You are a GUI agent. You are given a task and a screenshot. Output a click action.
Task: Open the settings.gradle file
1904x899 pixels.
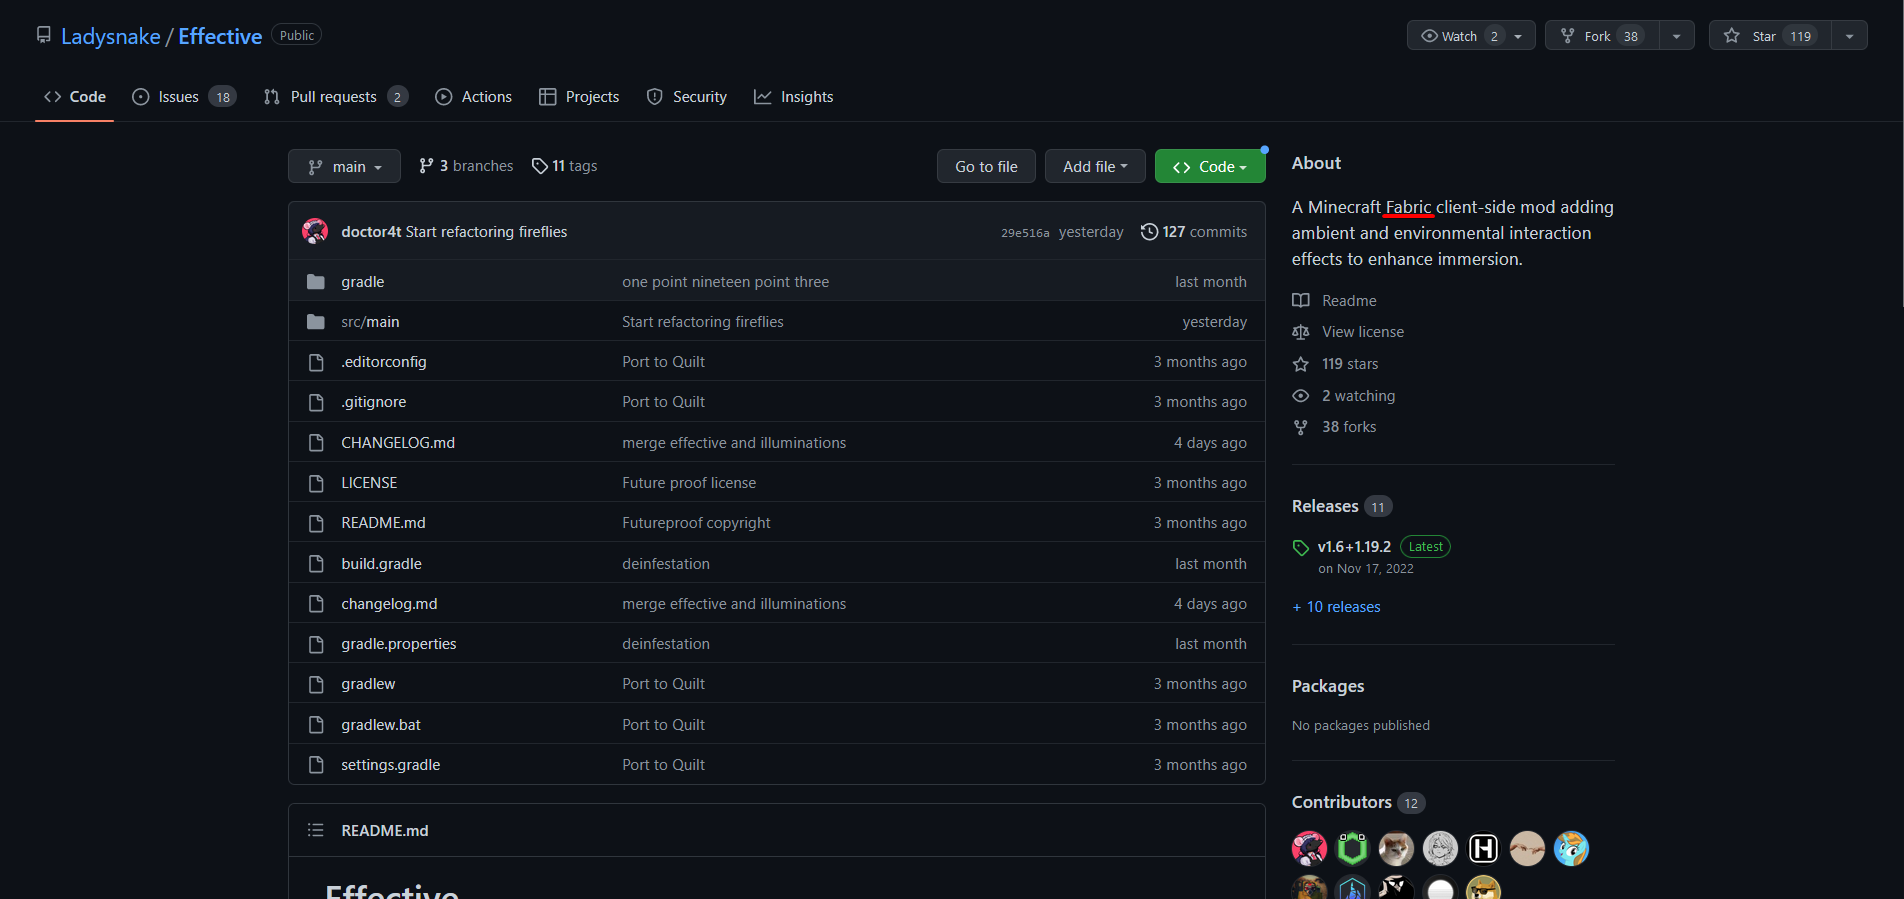tap(390, 764)
